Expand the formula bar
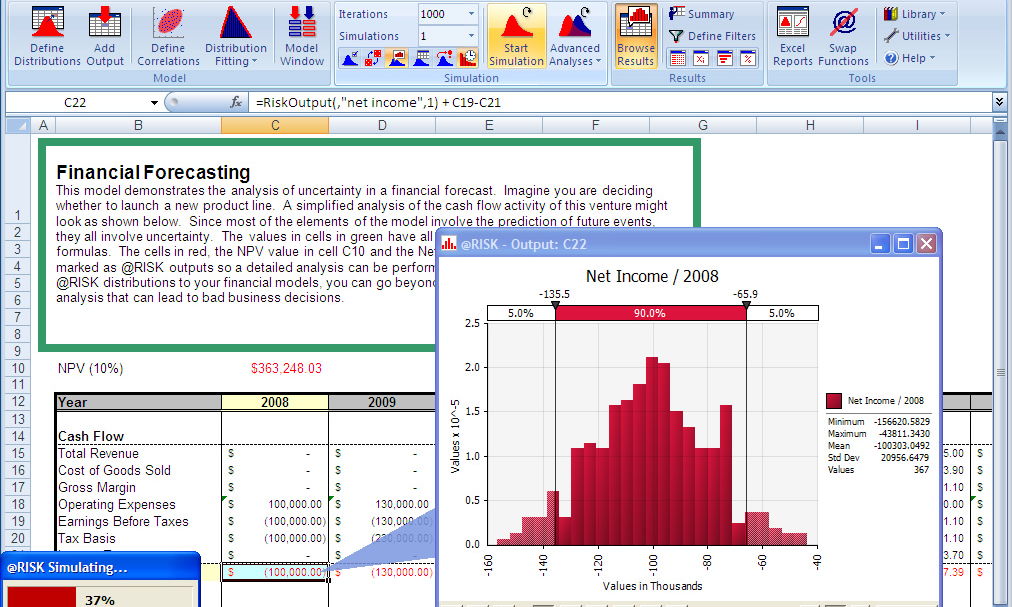The width and height of the screenshot is (1012, 607). point(999,102)
